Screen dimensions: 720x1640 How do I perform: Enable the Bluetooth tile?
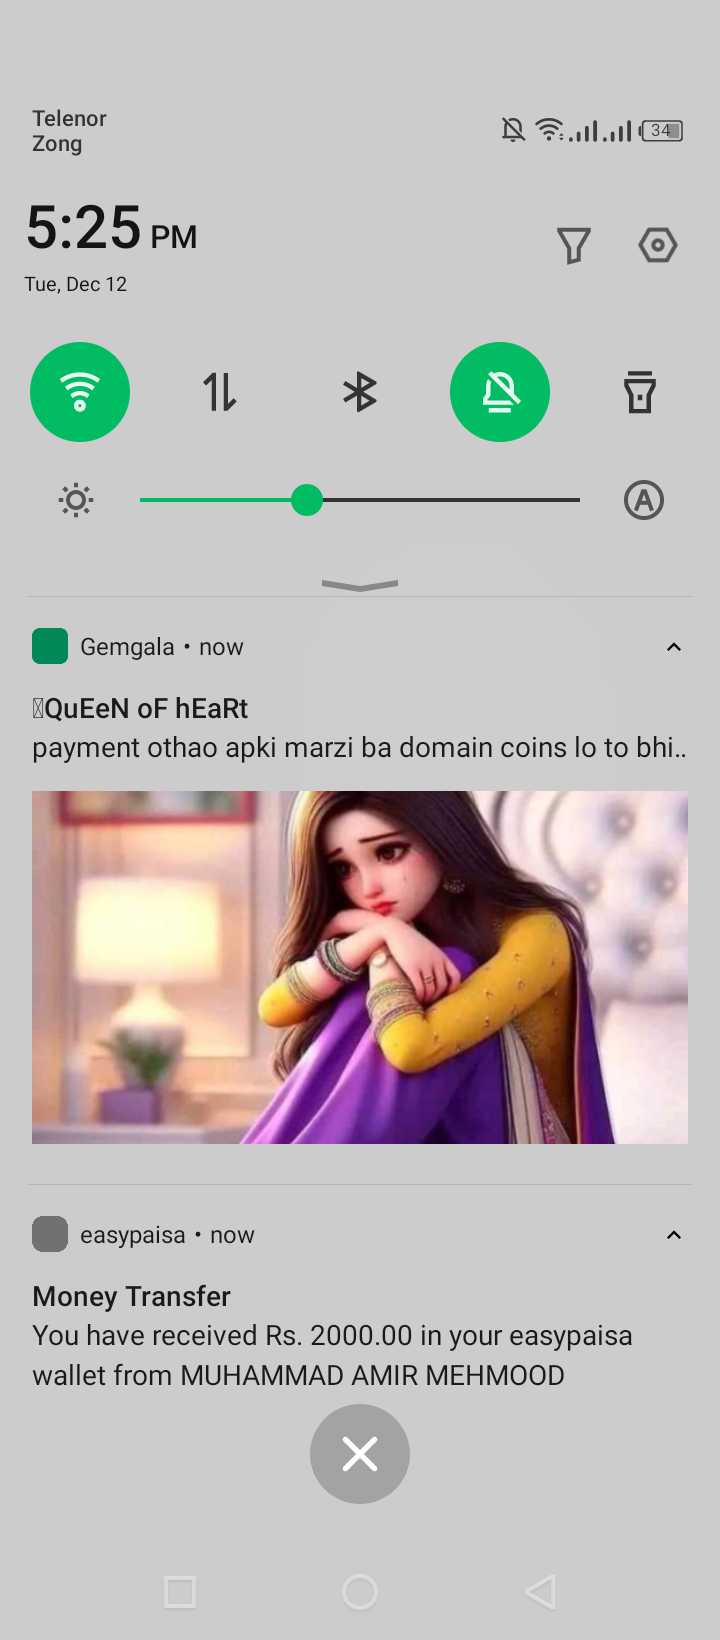point(360,392)
